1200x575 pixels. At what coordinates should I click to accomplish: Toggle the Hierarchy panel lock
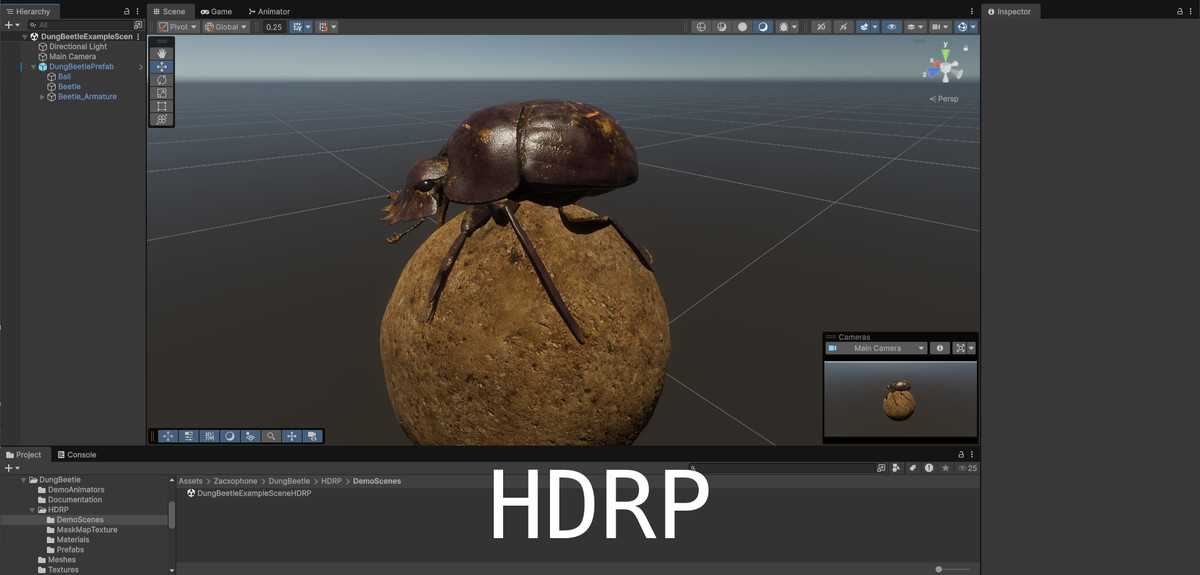(x=127, y=11)
